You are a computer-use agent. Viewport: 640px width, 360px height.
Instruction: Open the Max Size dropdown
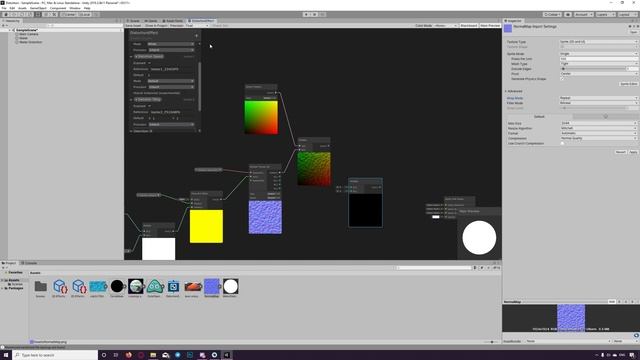598,123
